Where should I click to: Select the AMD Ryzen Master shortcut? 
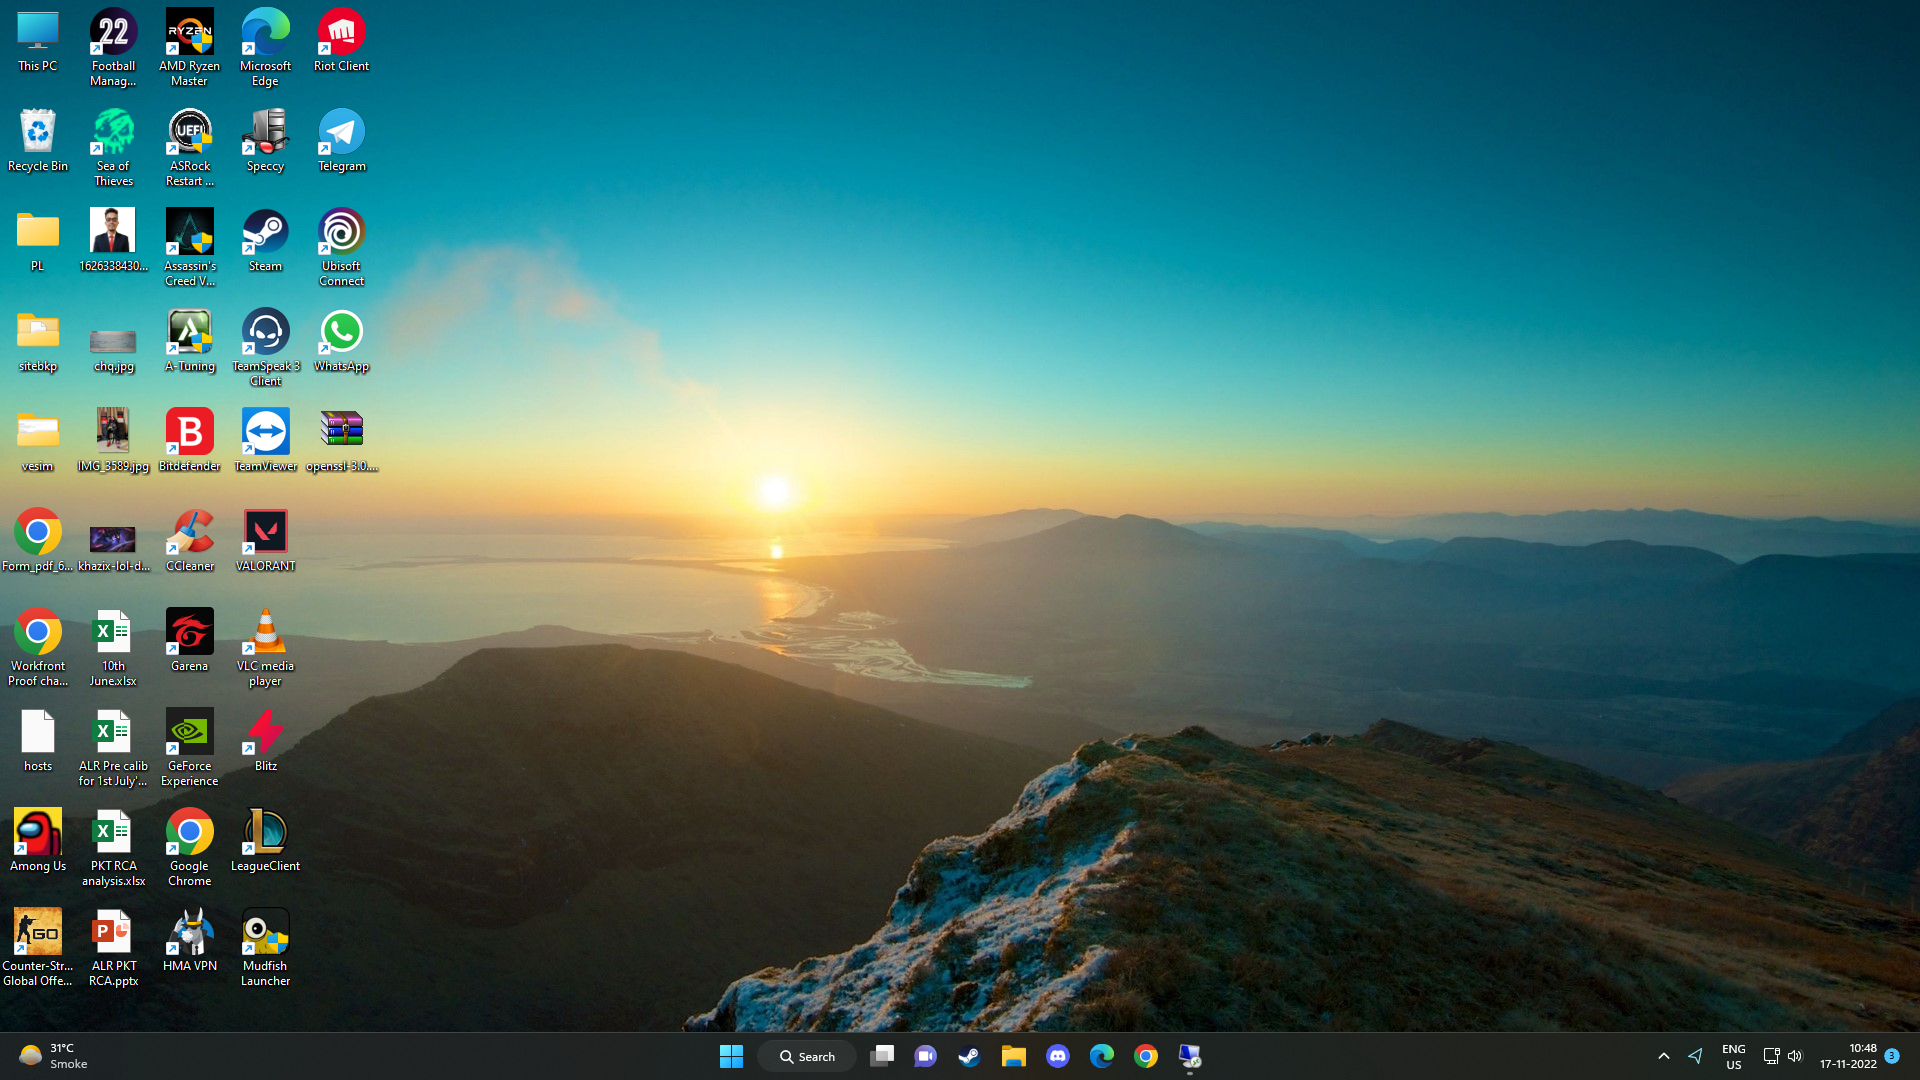click(189, 48)
